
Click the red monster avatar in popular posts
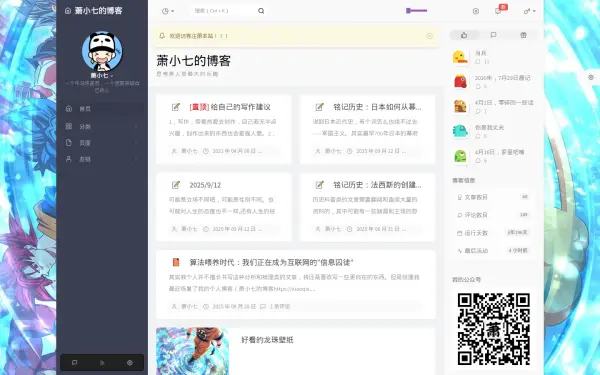[460, 82]
